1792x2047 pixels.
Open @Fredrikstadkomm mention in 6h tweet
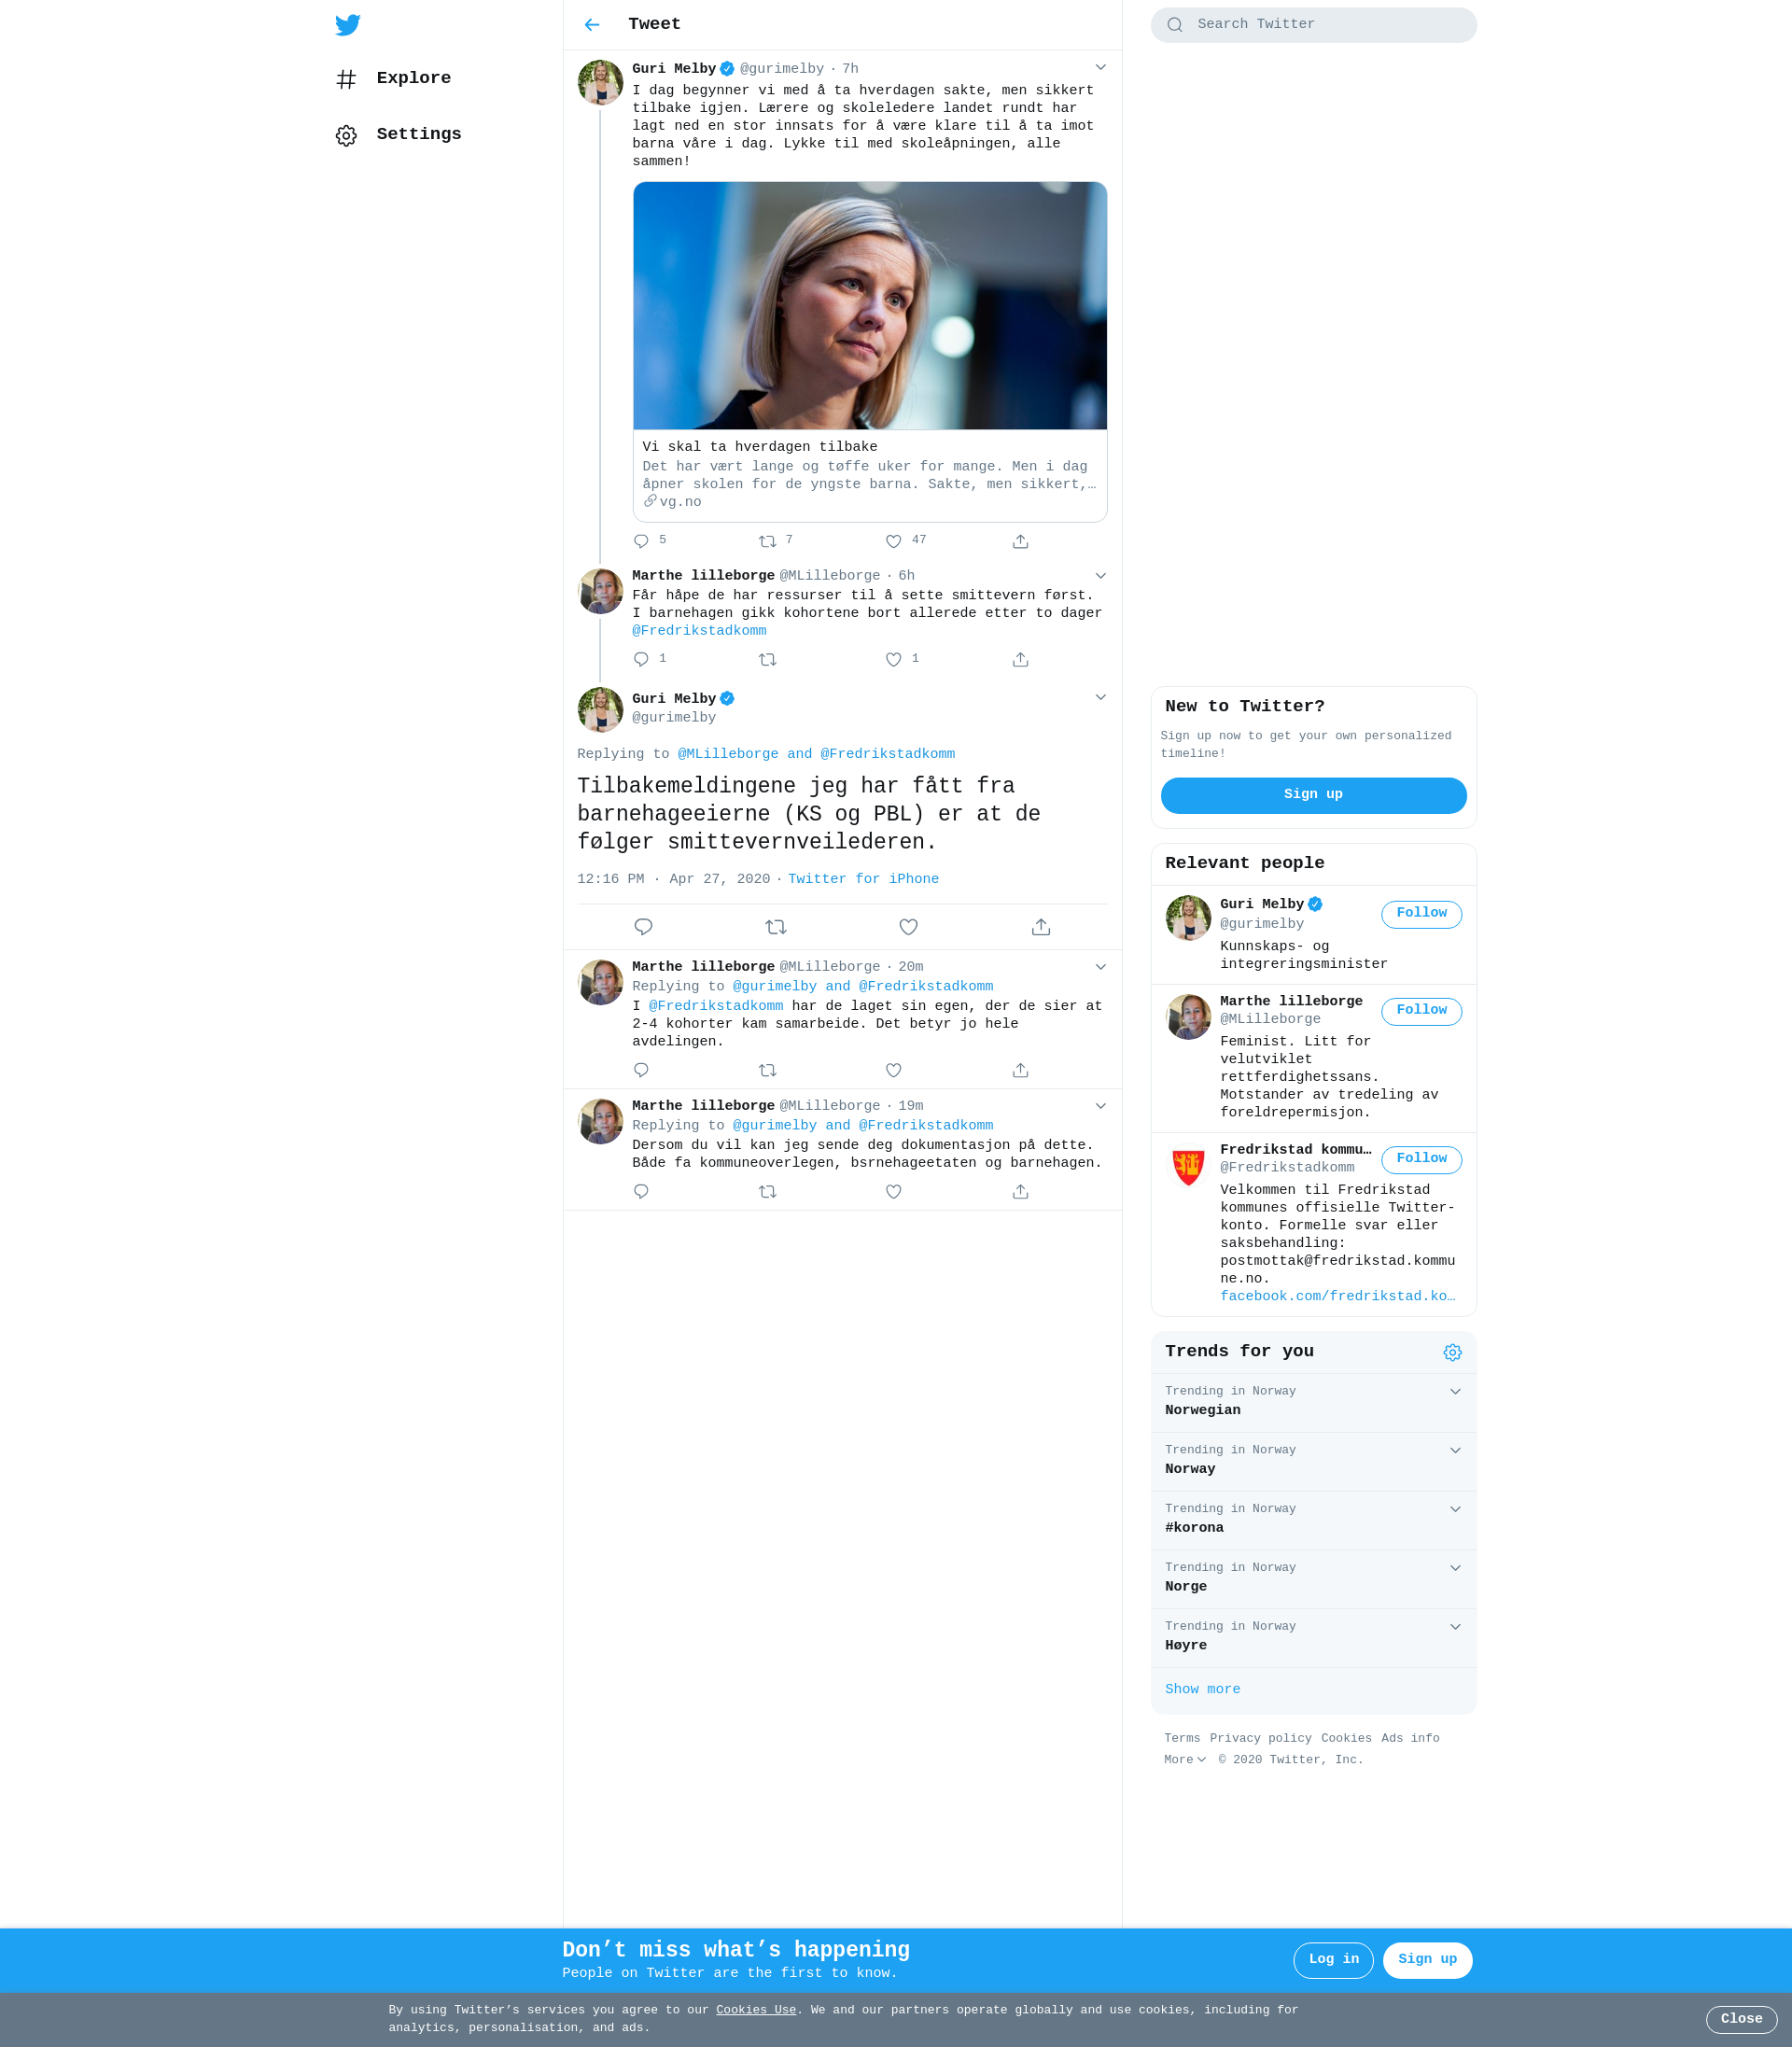click(699, 631)
